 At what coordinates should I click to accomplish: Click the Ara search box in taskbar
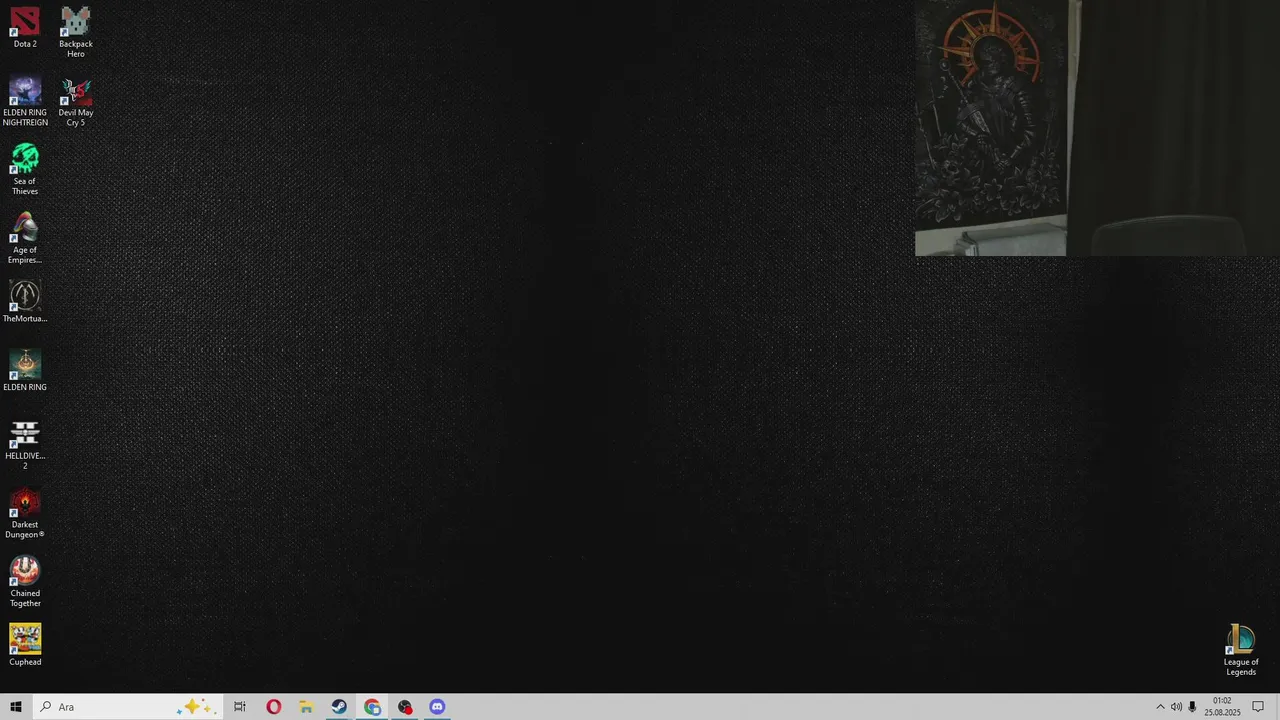[x=126, y=707]
